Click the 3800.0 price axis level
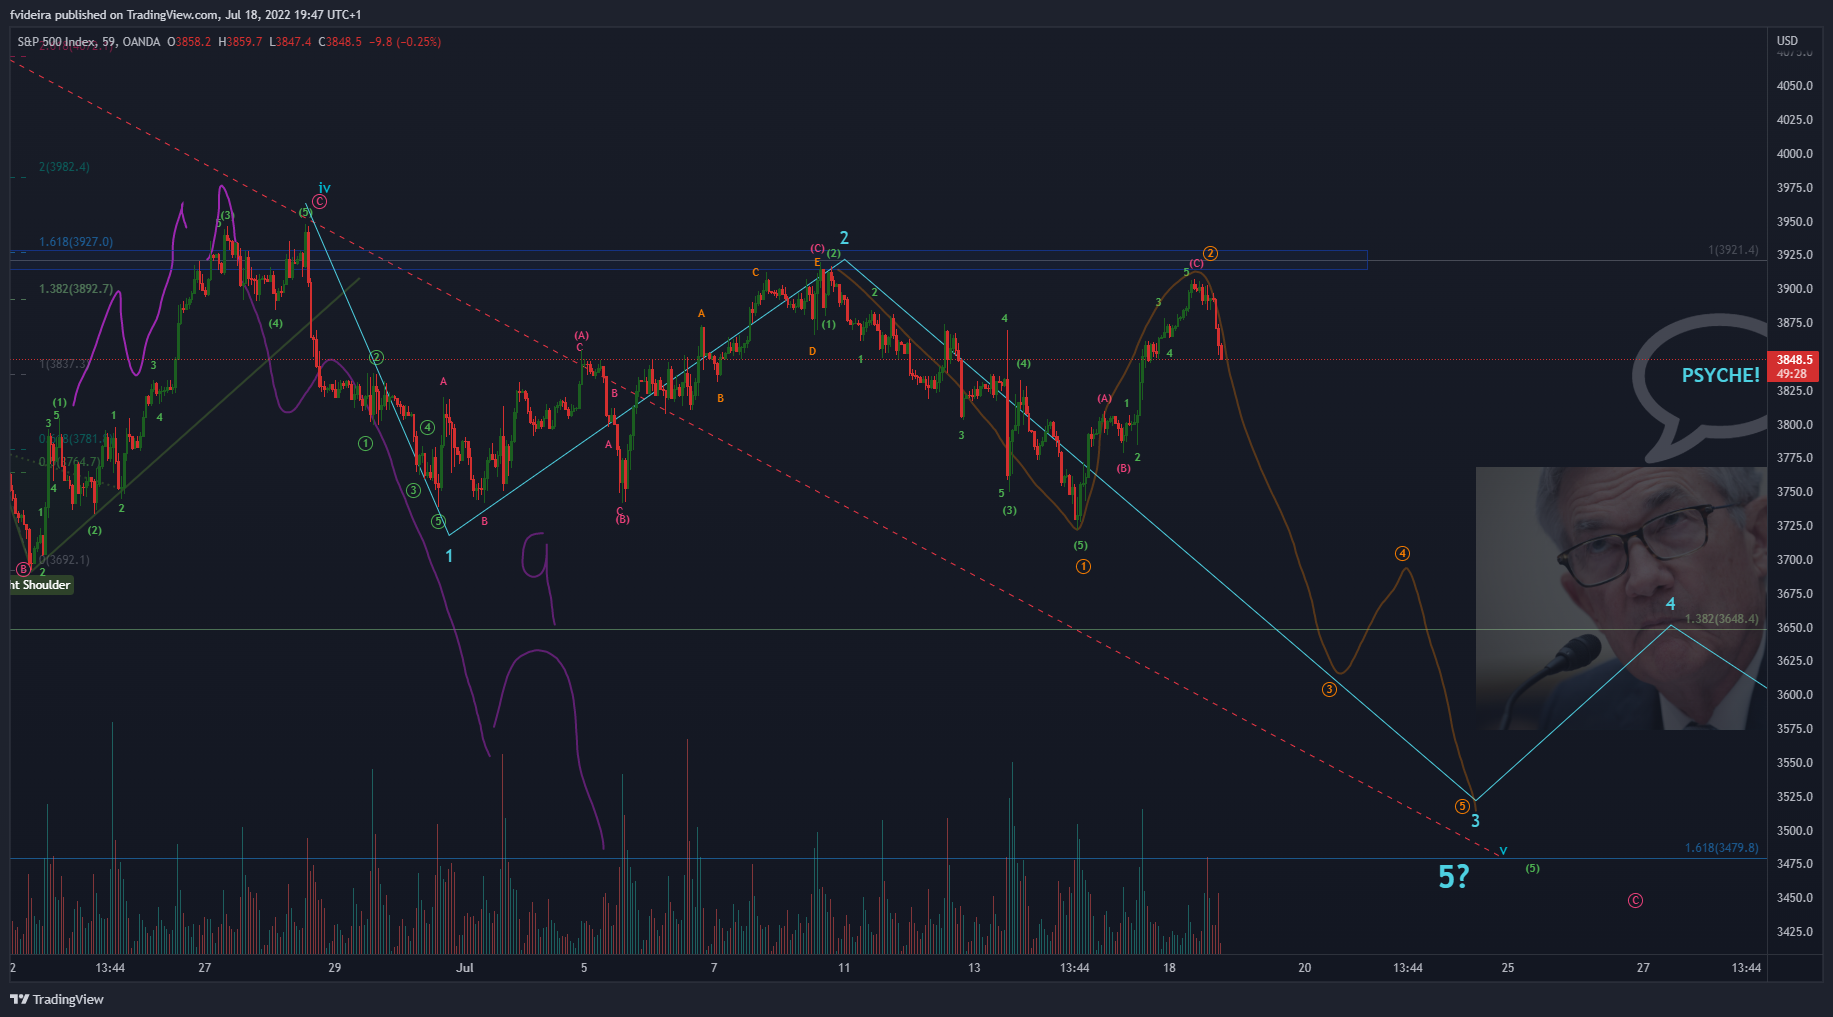Viewport: 1833px width, 1017px height. [x=1794, y=425]
